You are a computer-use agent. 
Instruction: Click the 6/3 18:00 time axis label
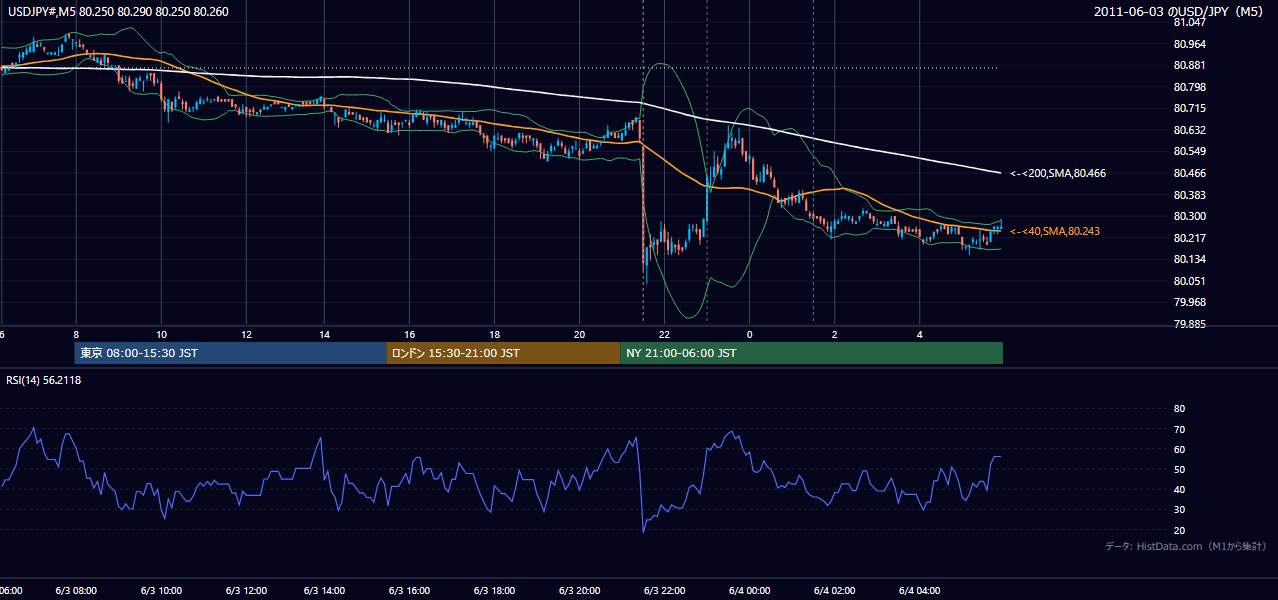[494, 590]
